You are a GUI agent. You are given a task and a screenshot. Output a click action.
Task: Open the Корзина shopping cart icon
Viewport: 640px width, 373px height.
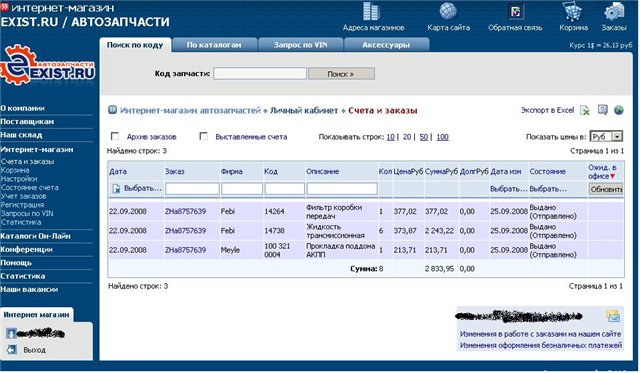point(573,11)
